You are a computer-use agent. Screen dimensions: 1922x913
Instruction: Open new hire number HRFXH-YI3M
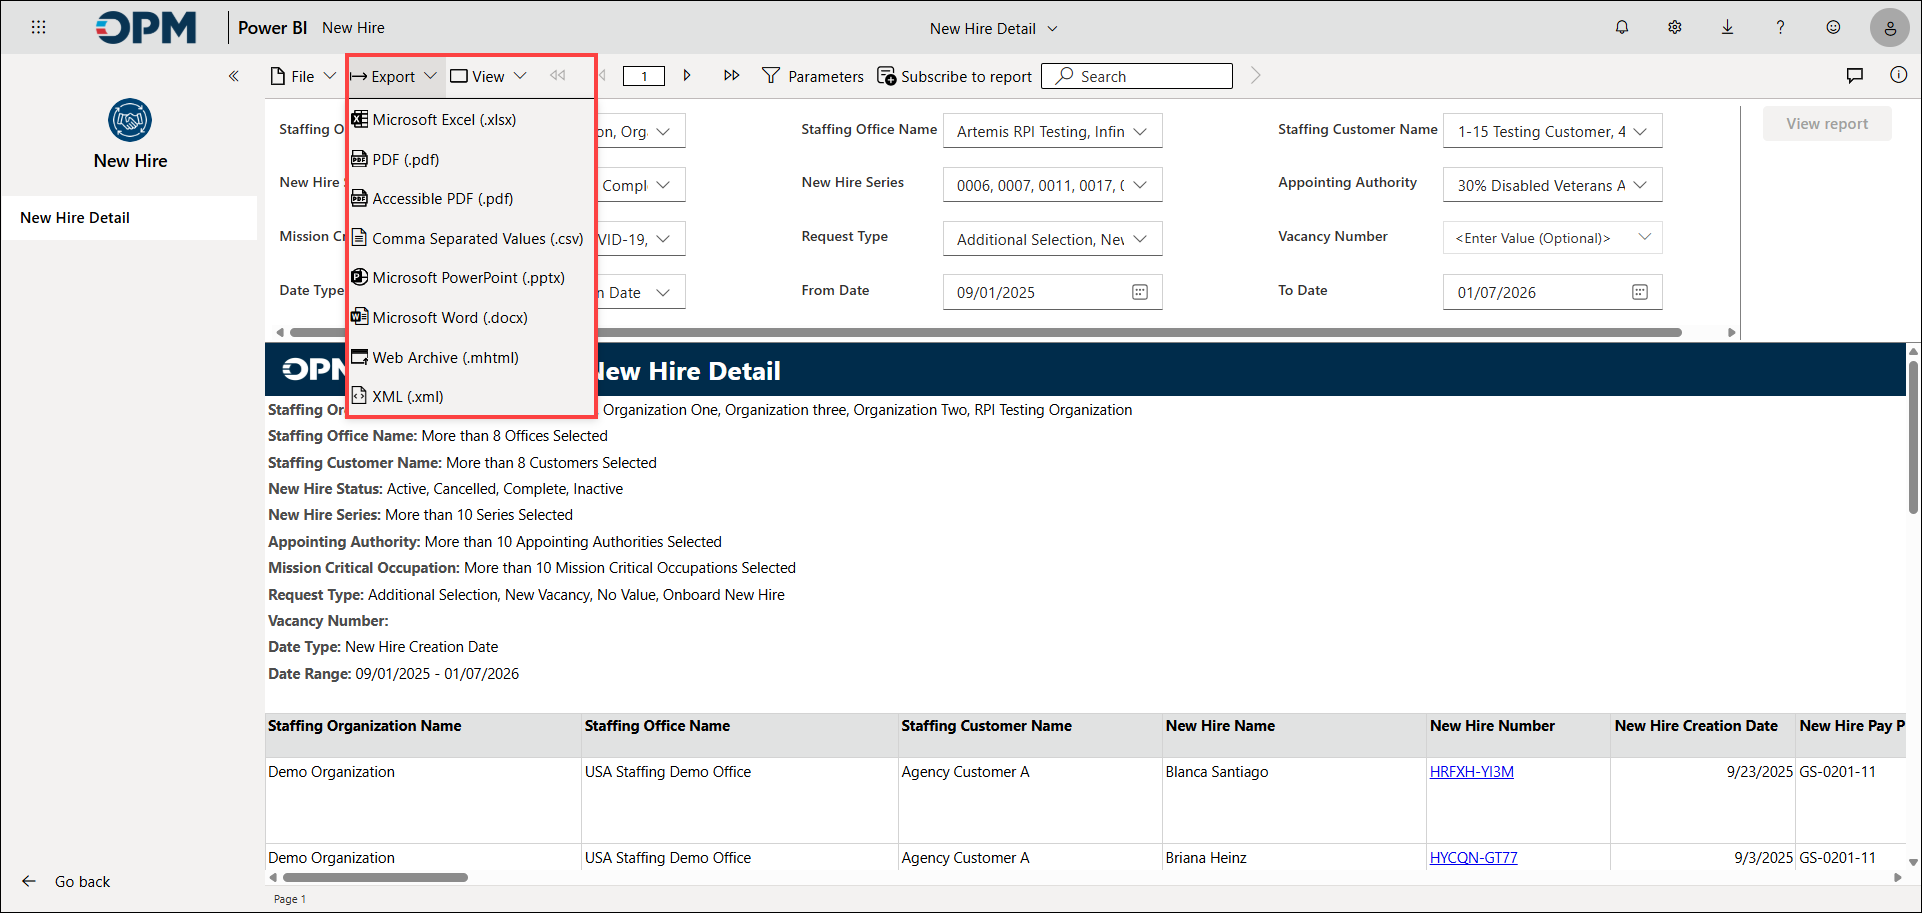[1471, 771]
